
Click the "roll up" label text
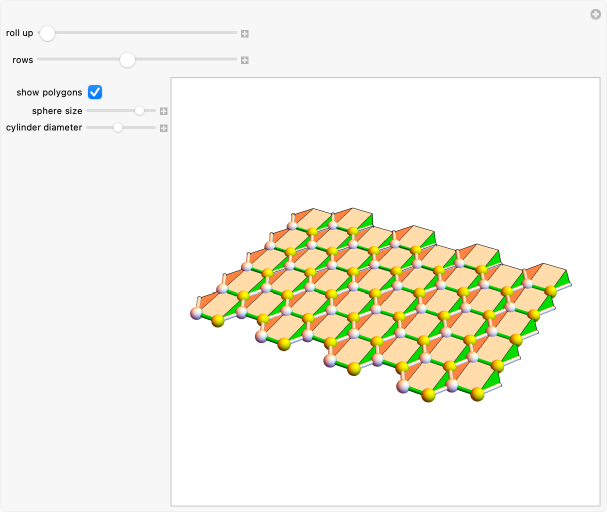pyautogui.click(x=19, y=33)
